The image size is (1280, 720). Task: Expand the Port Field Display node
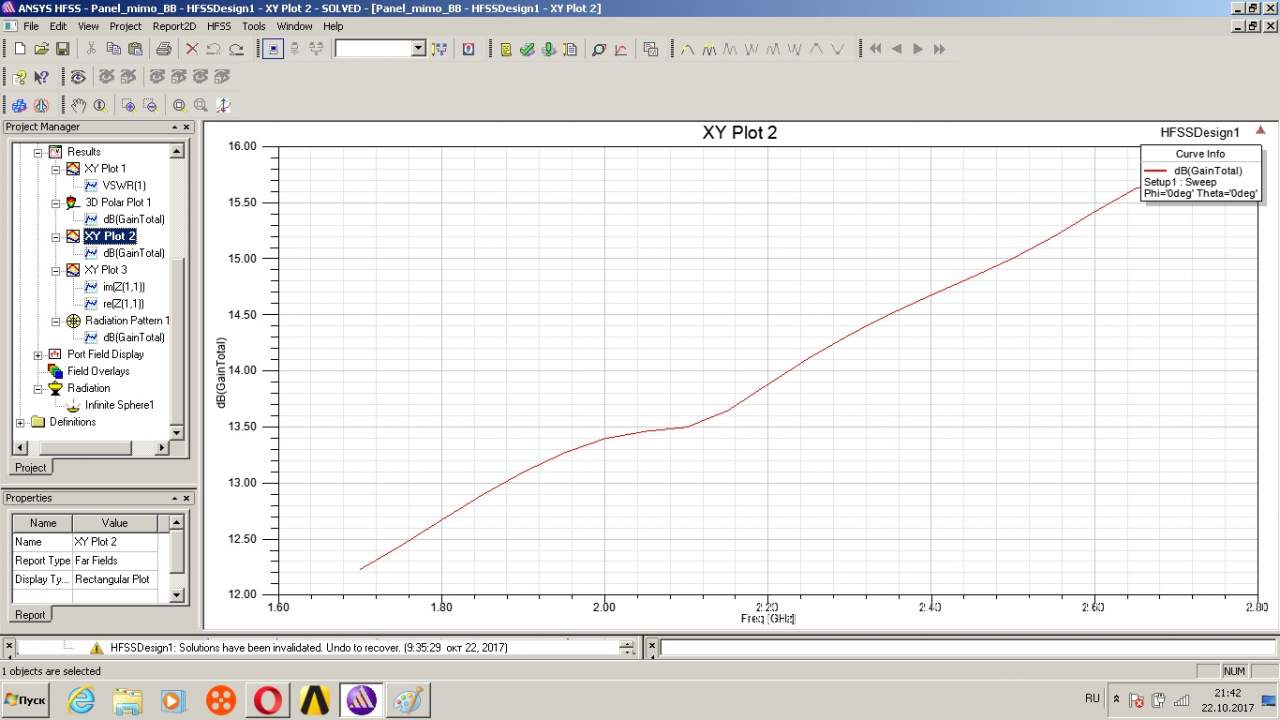point(39,355)
